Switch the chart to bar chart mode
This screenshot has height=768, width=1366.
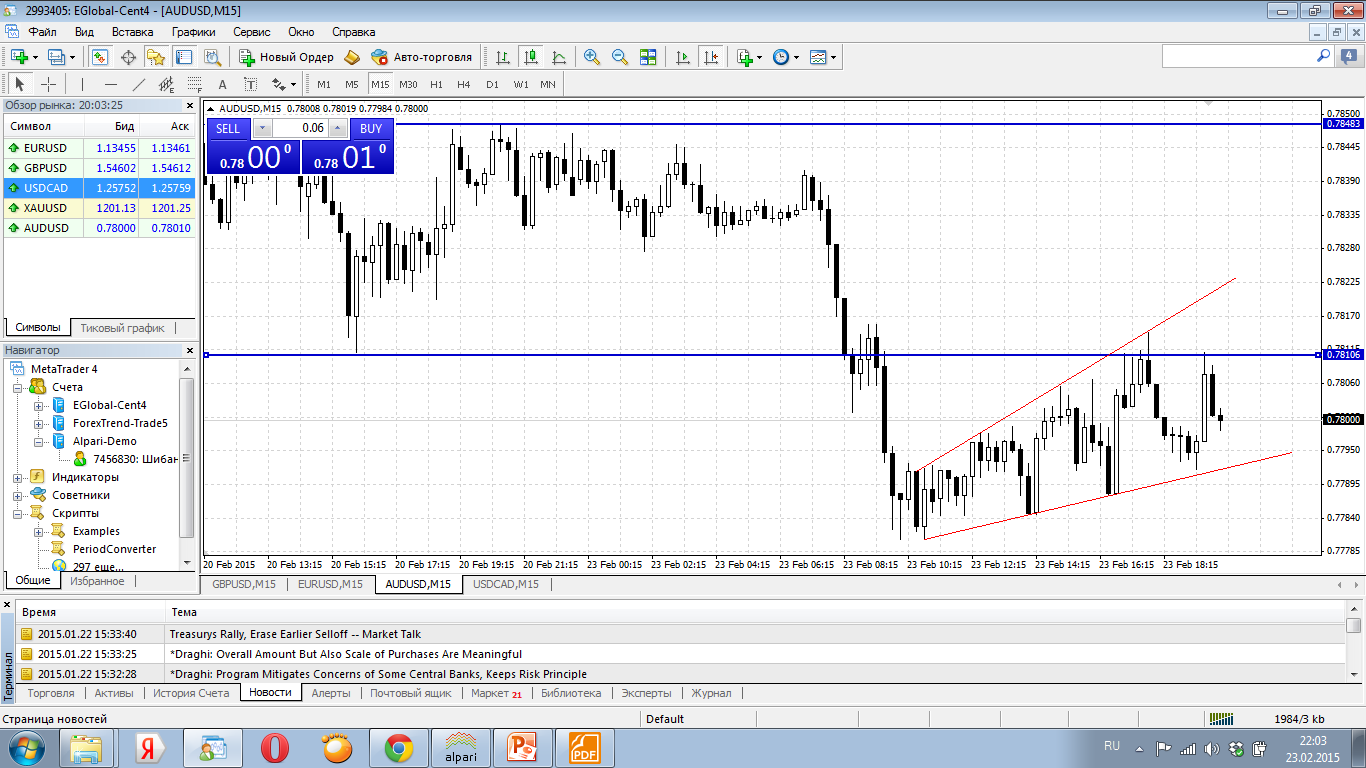502,57
